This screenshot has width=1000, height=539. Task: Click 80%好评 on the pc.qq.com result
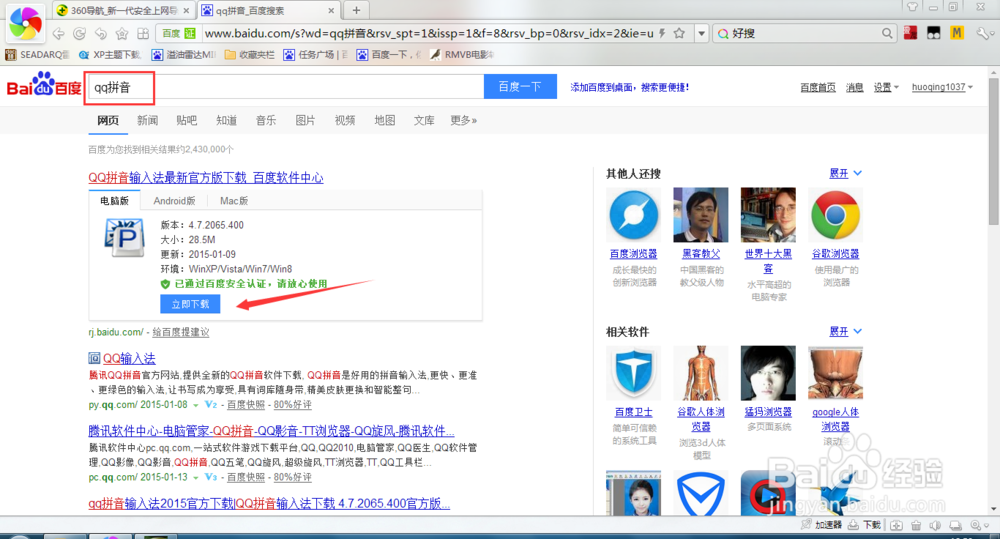click(293, 477)
